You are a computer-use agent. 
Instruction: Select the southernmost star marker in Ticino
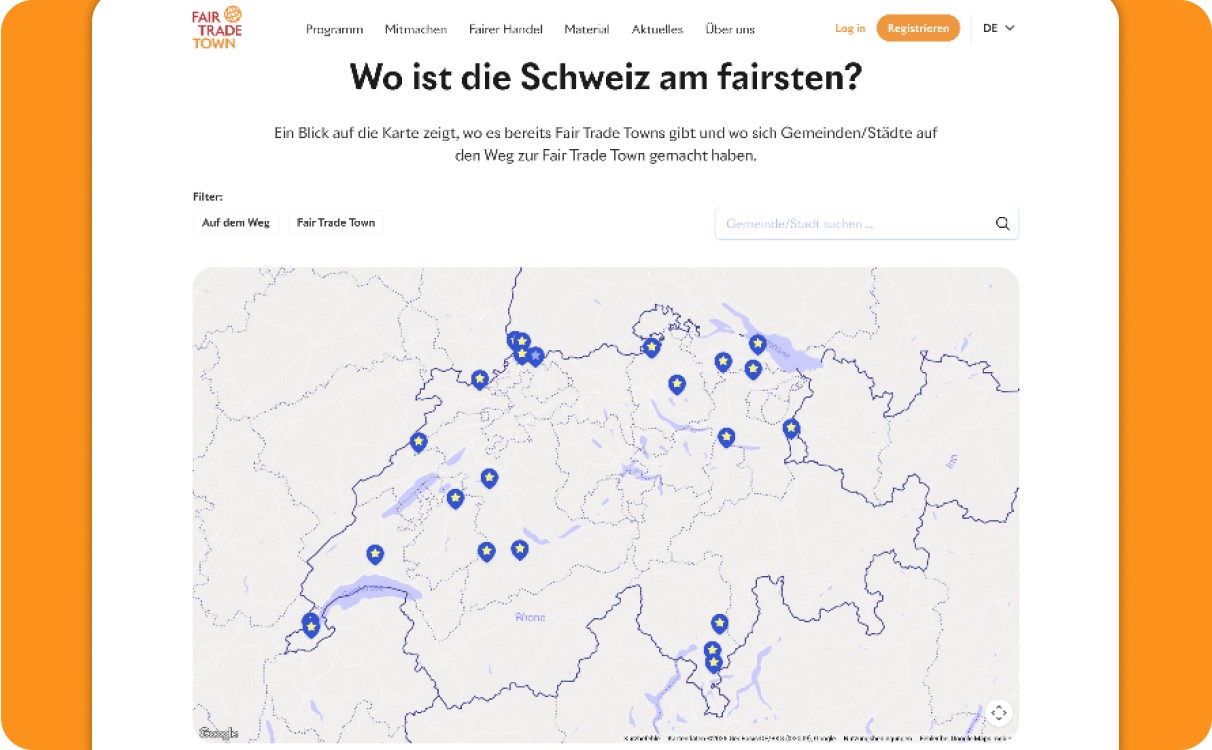pos(713,662)
